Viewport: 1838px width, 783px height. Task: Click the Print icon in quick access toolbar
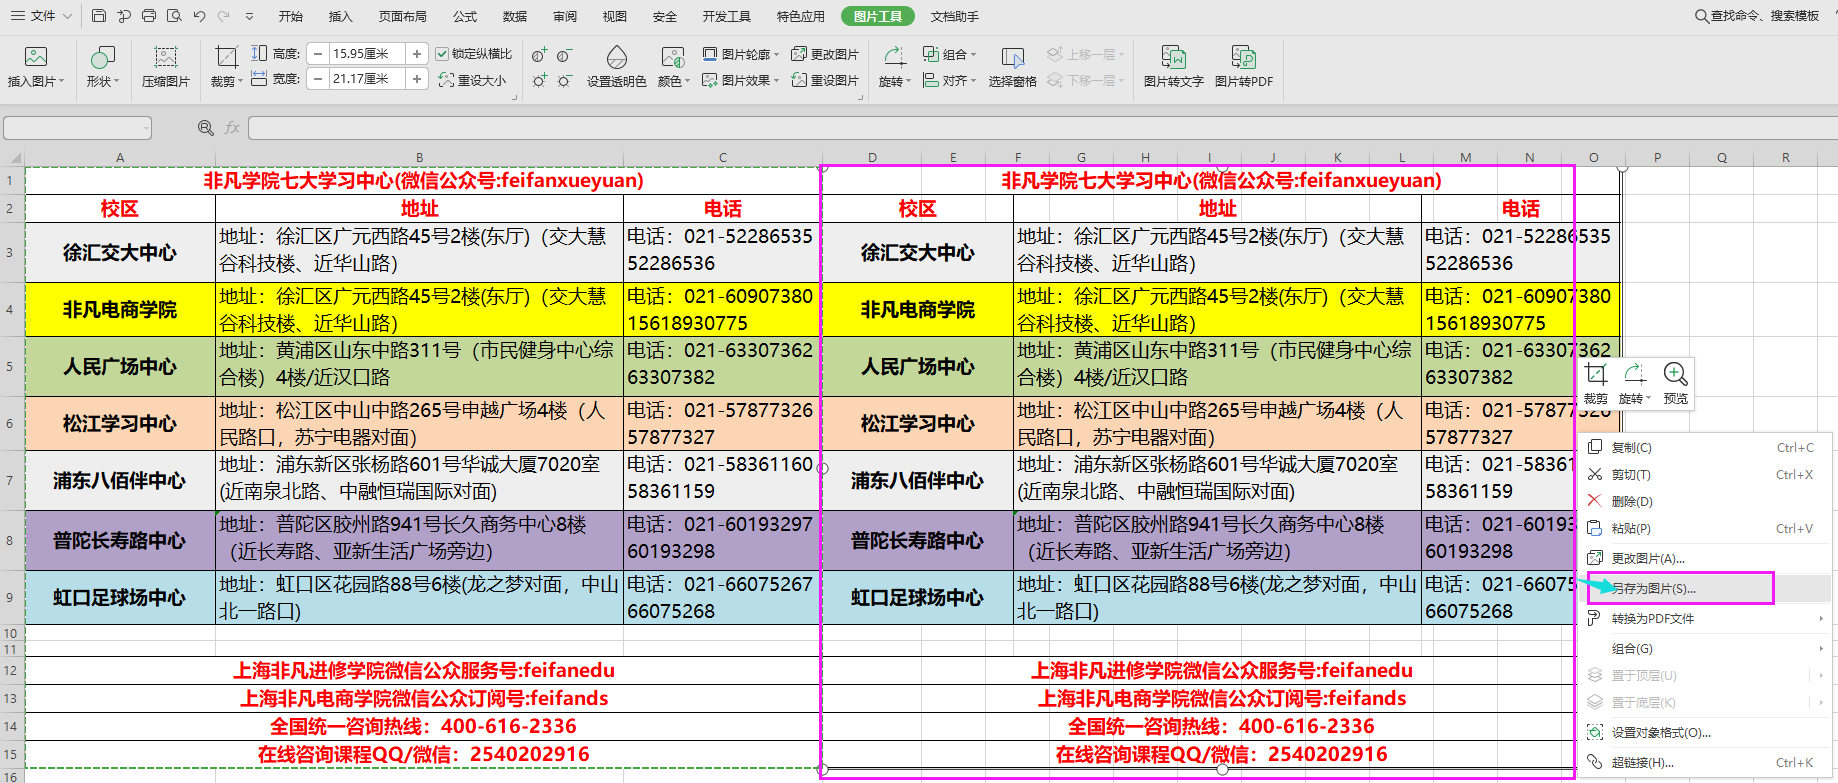pos(149,16)
